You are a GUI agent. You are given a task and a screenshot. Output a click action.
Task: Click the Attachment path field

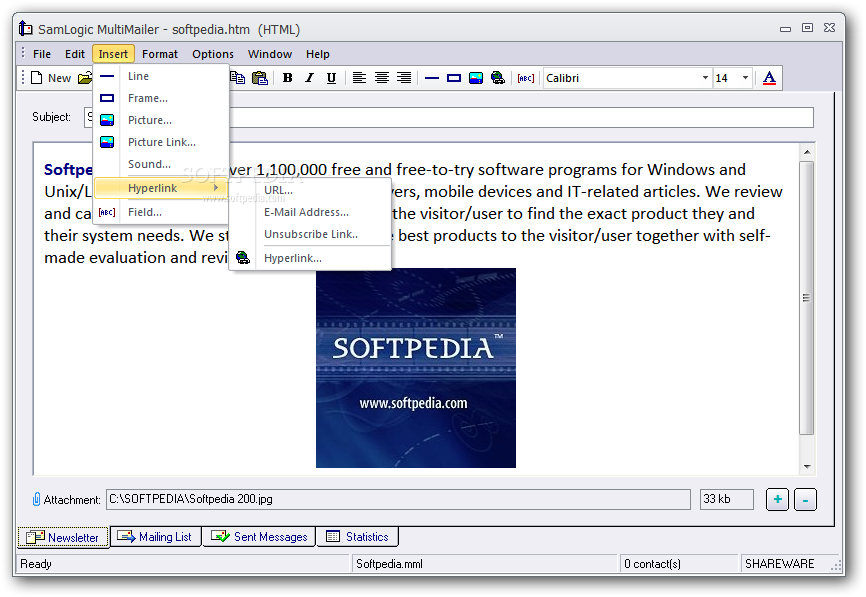pos(398,499)
